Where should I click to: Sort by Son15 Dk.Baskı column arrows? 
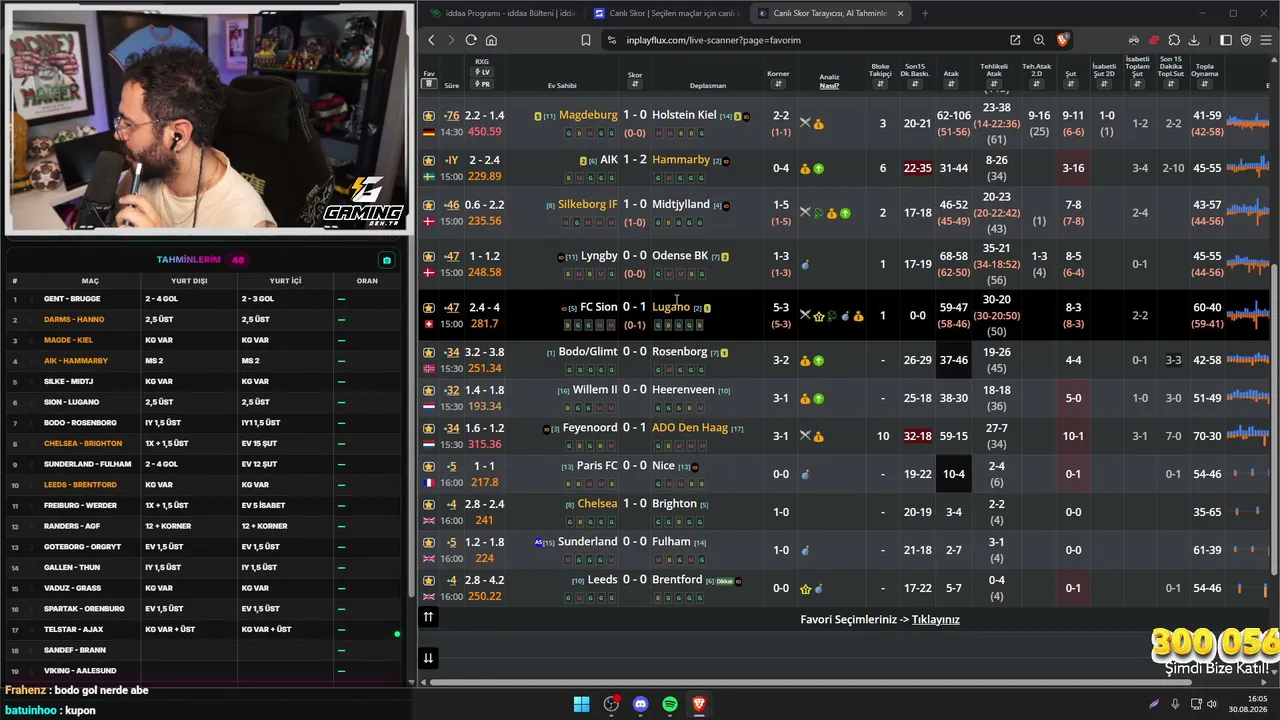pos(915,85)
